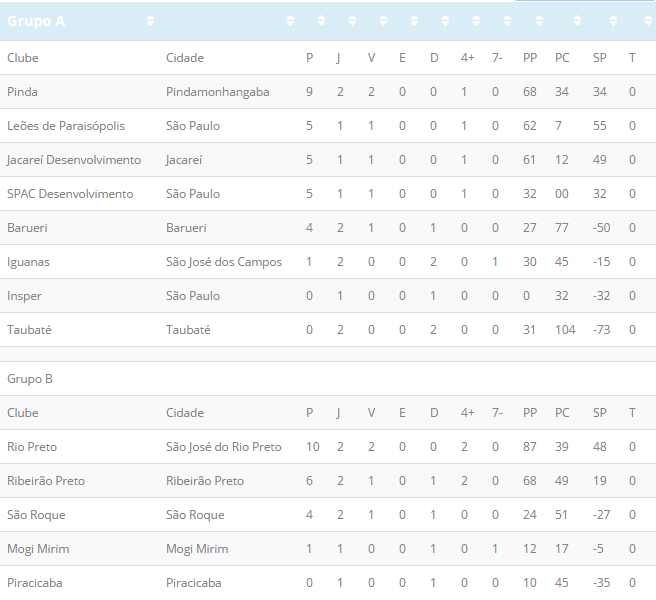
Task: Click sort arrows above 4+ column
Action: click(476, 21)
